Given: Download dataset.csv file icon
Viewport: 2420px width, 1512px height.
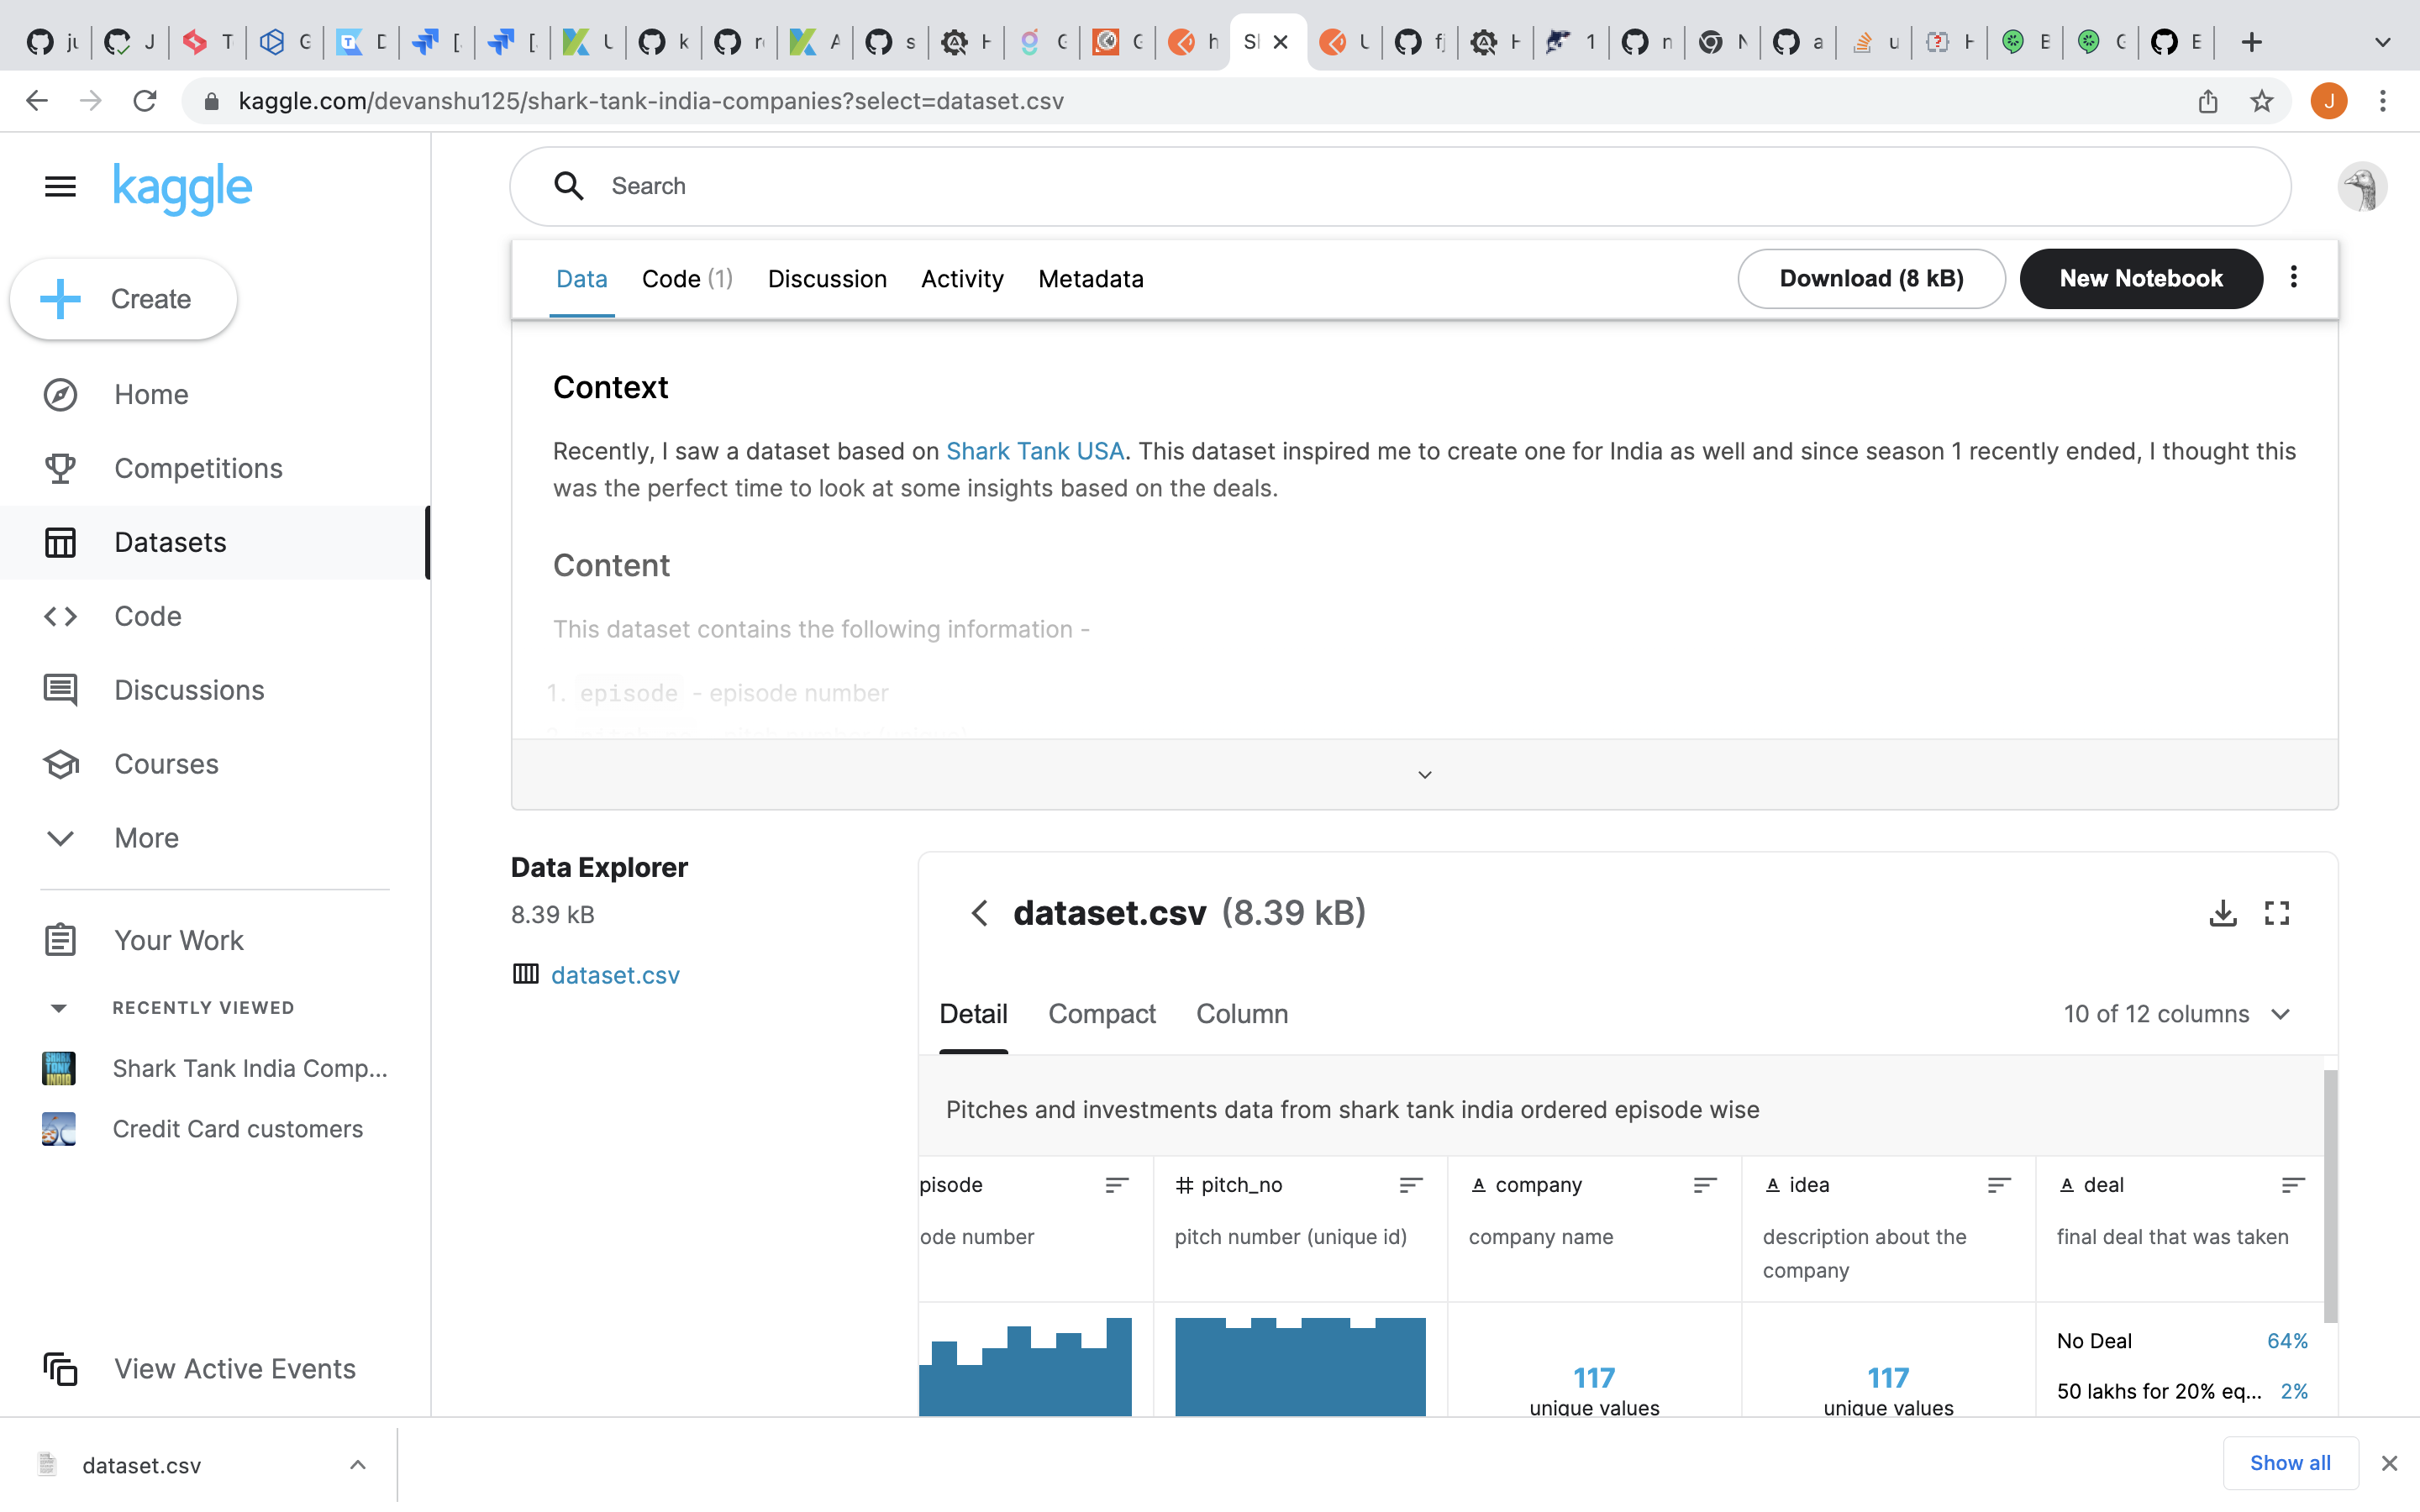Looking at the screenshot, I should click(2223, 912).
